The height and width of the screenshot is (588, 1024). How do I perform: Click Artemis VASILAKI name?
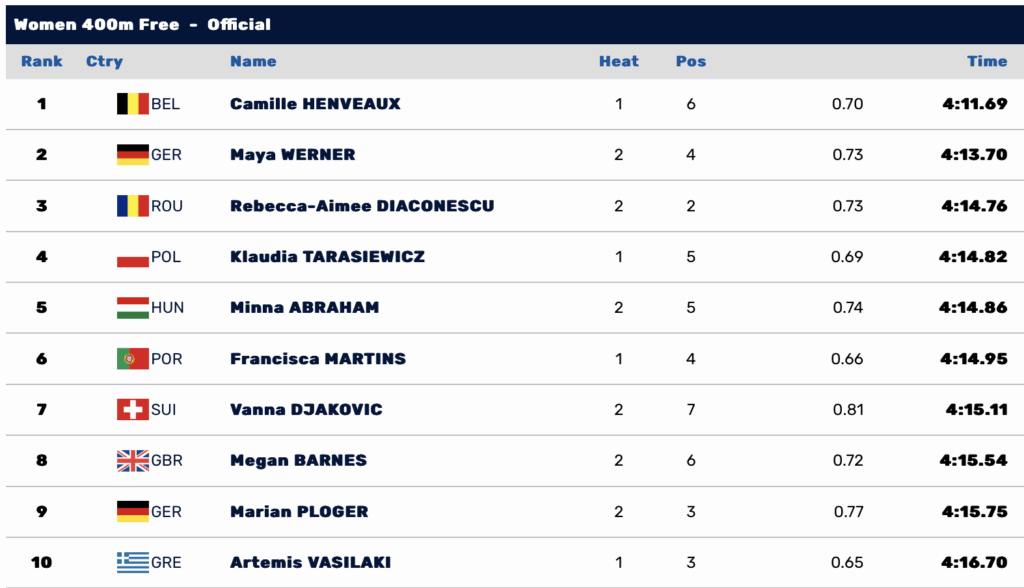click(312, 563)
